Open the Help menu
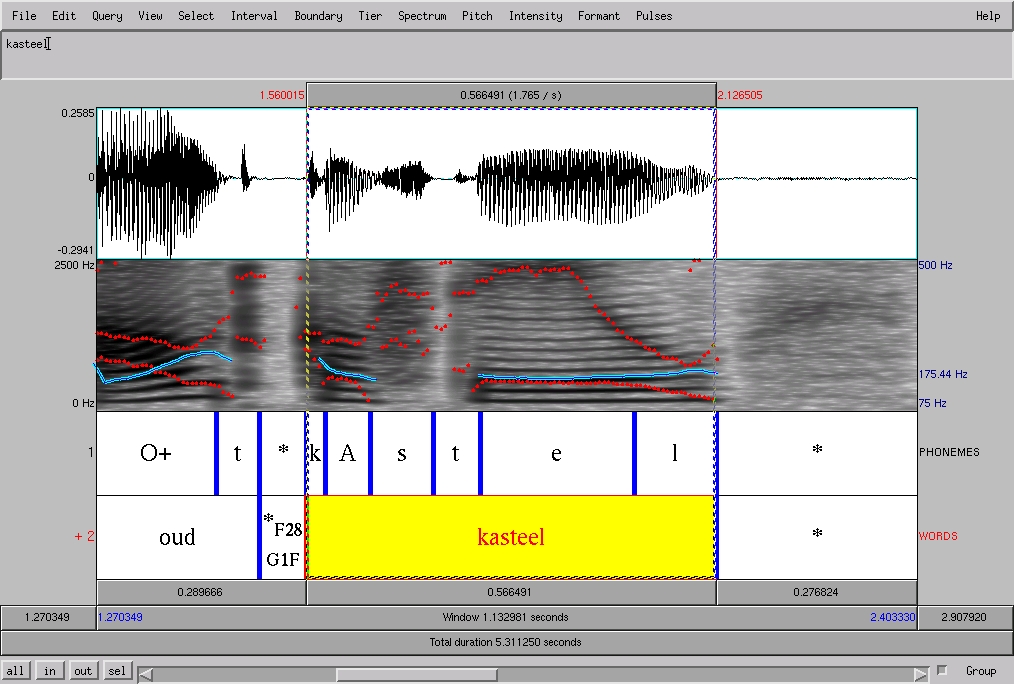 (x=988, y=16)
